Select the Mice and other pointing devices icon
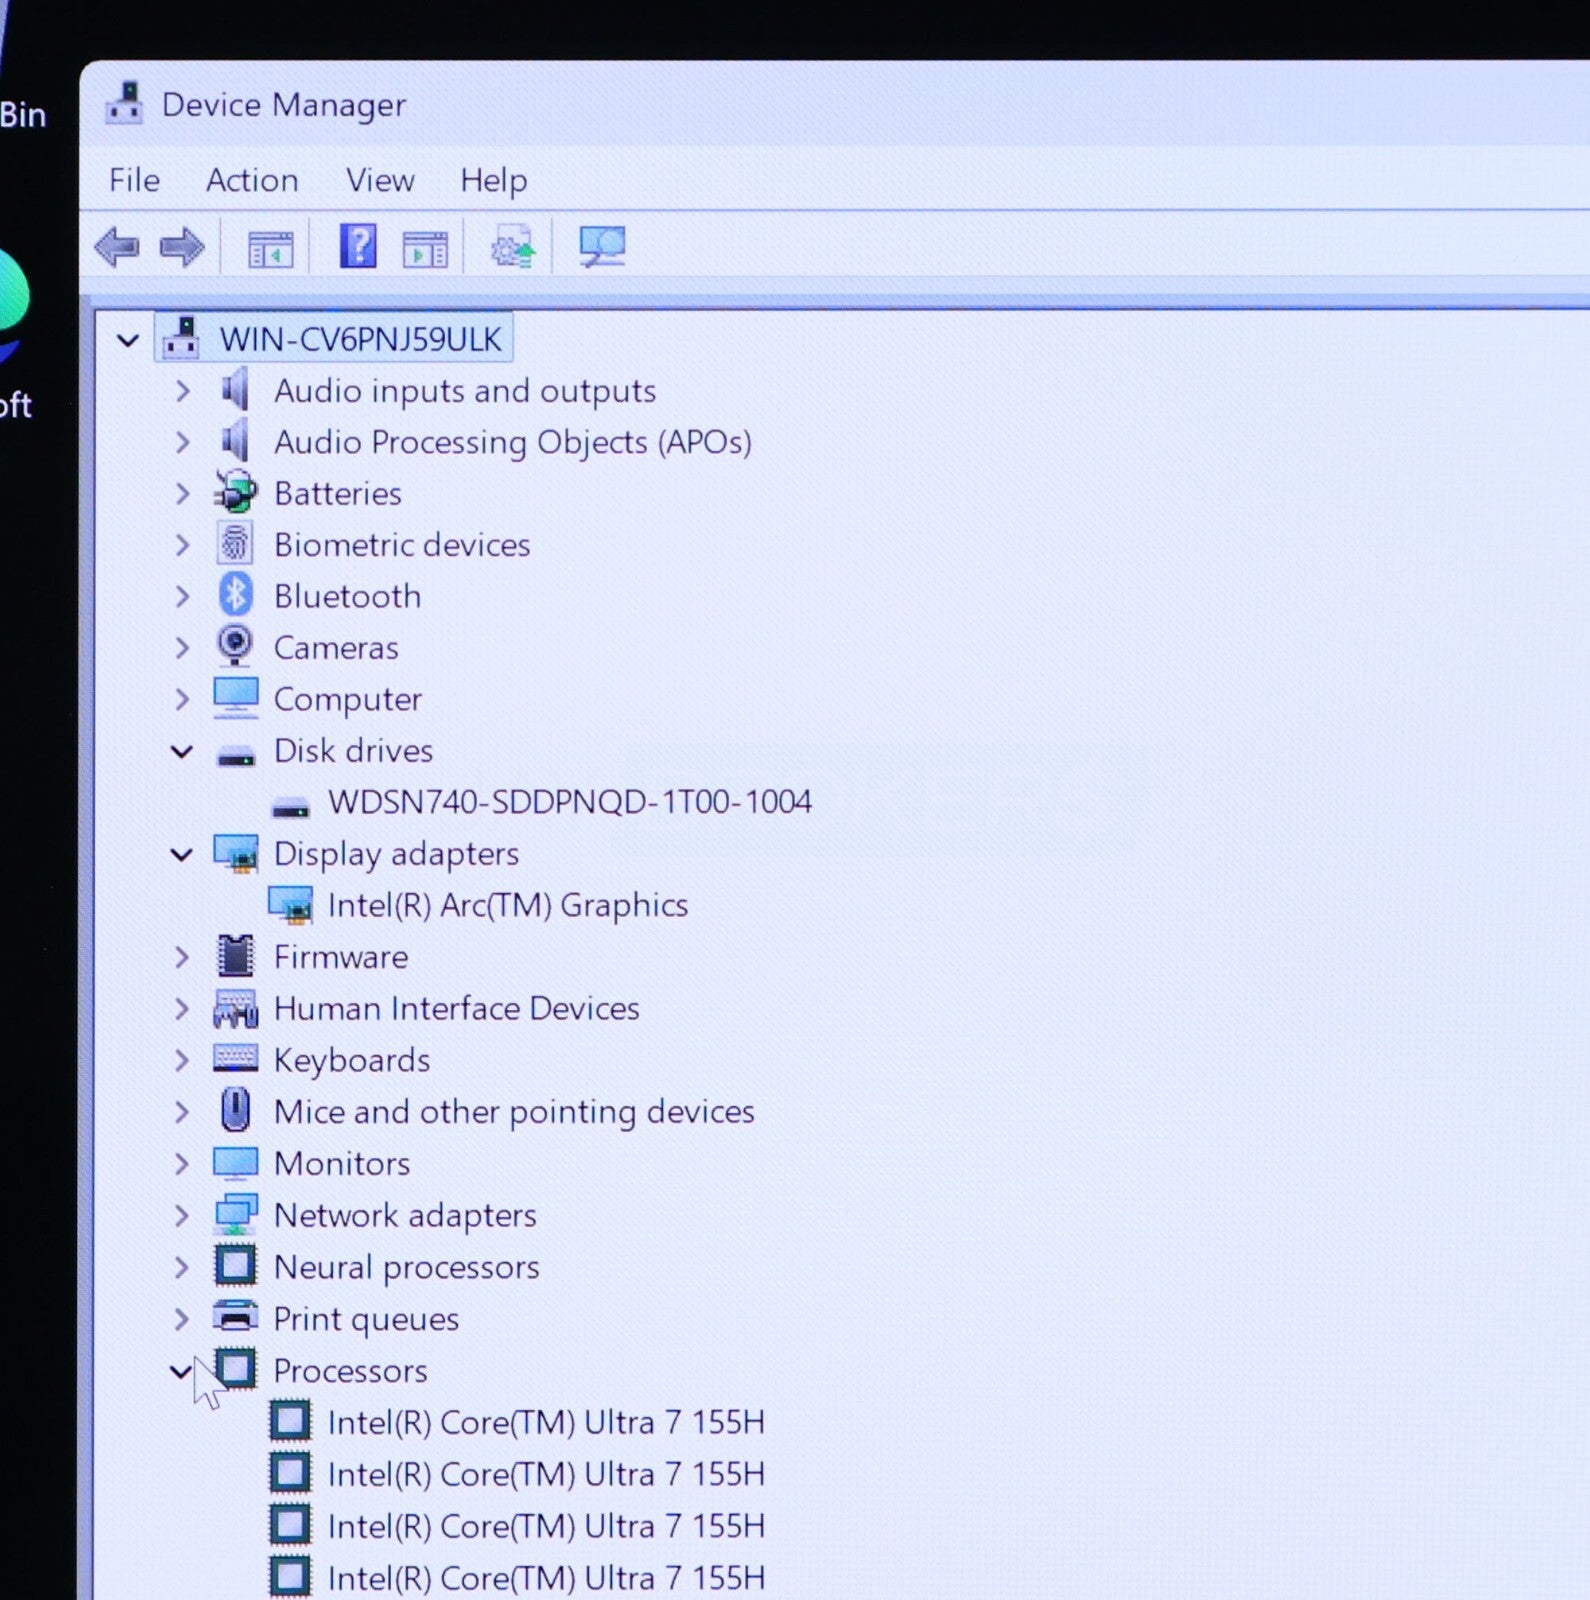The height and width of the screenshot is (1600, 1590). pyautogui.click(x=236, y=1110)
